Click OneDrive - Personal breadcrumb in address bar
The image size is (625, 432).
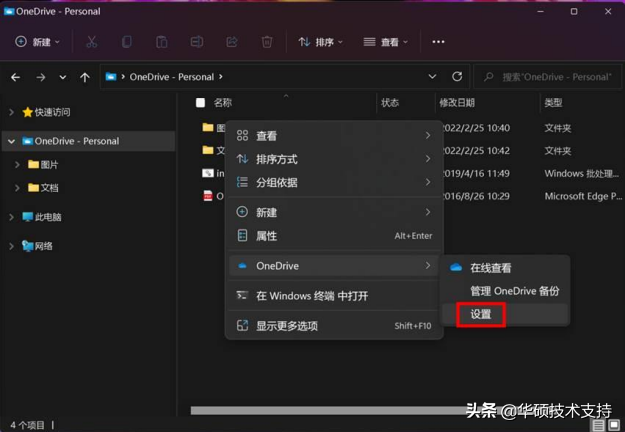[x=172, y=77]
